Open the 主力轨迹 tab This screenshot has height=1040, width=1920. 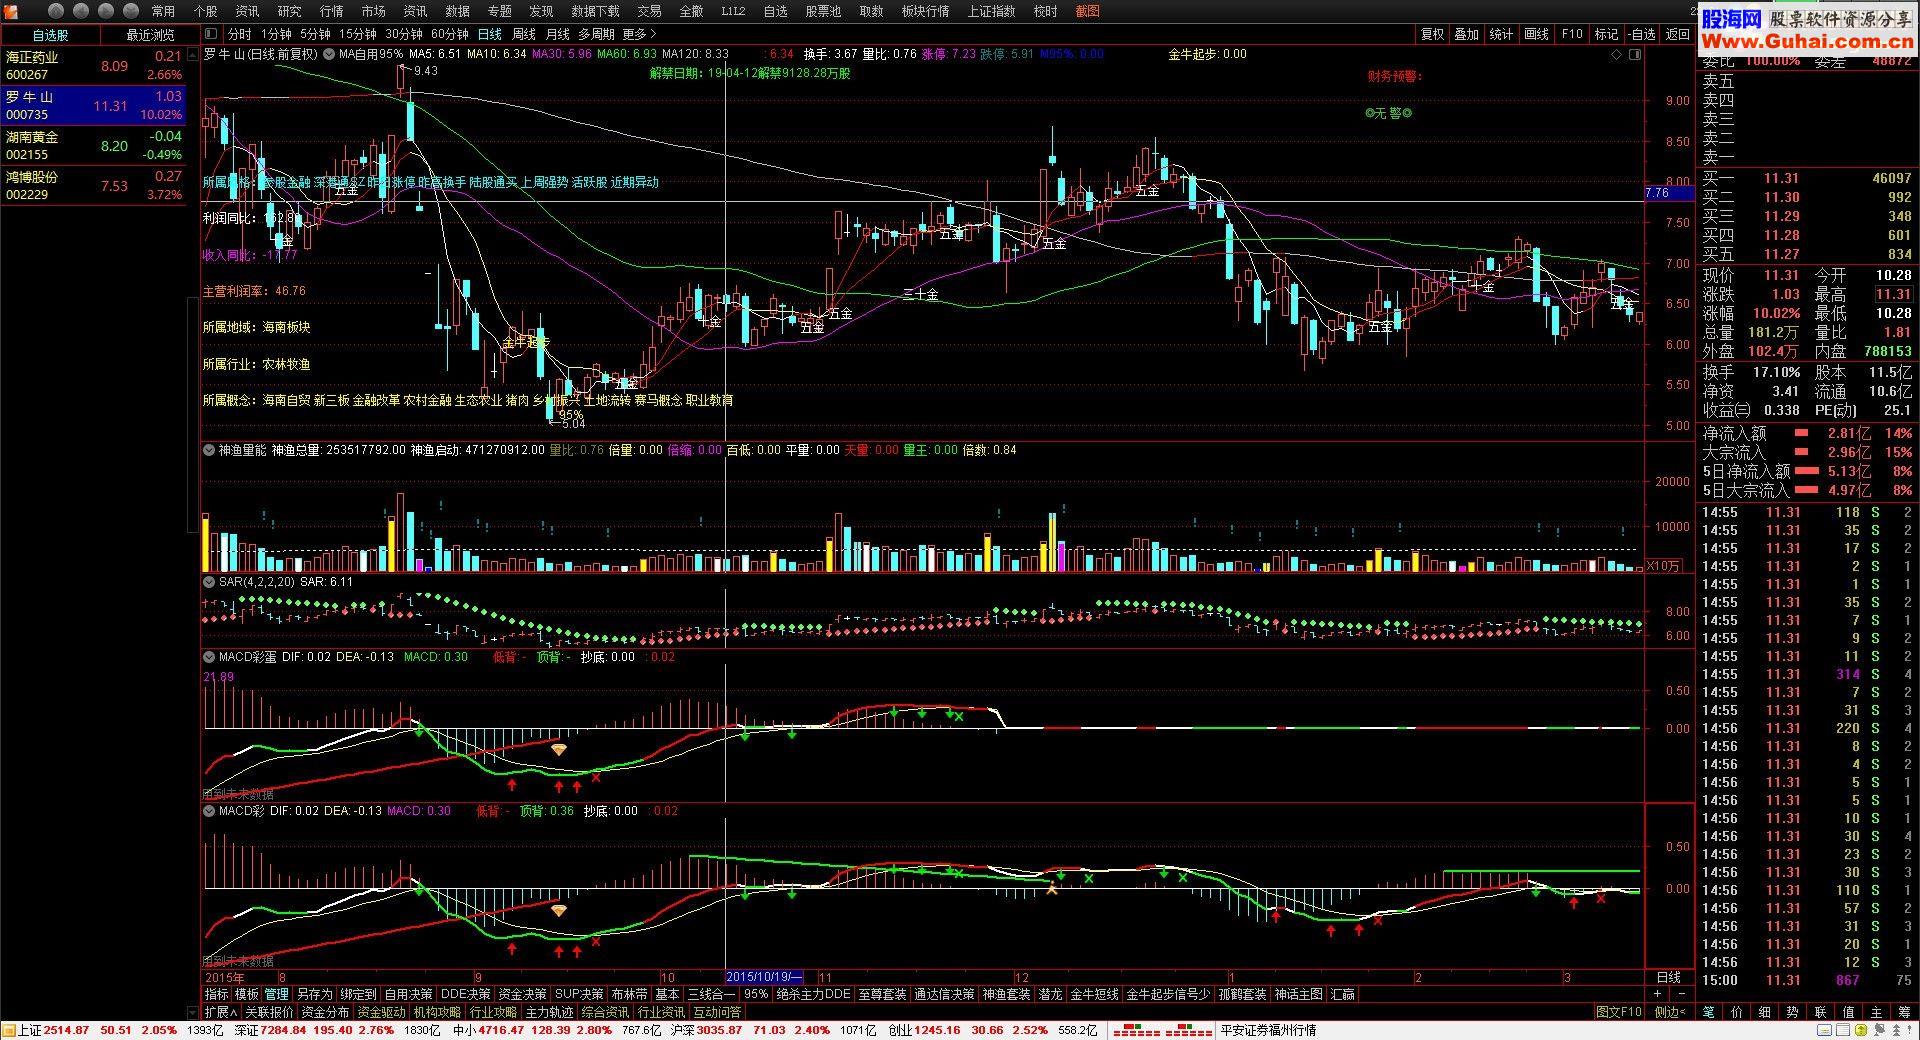click(x=551, y=1012)
